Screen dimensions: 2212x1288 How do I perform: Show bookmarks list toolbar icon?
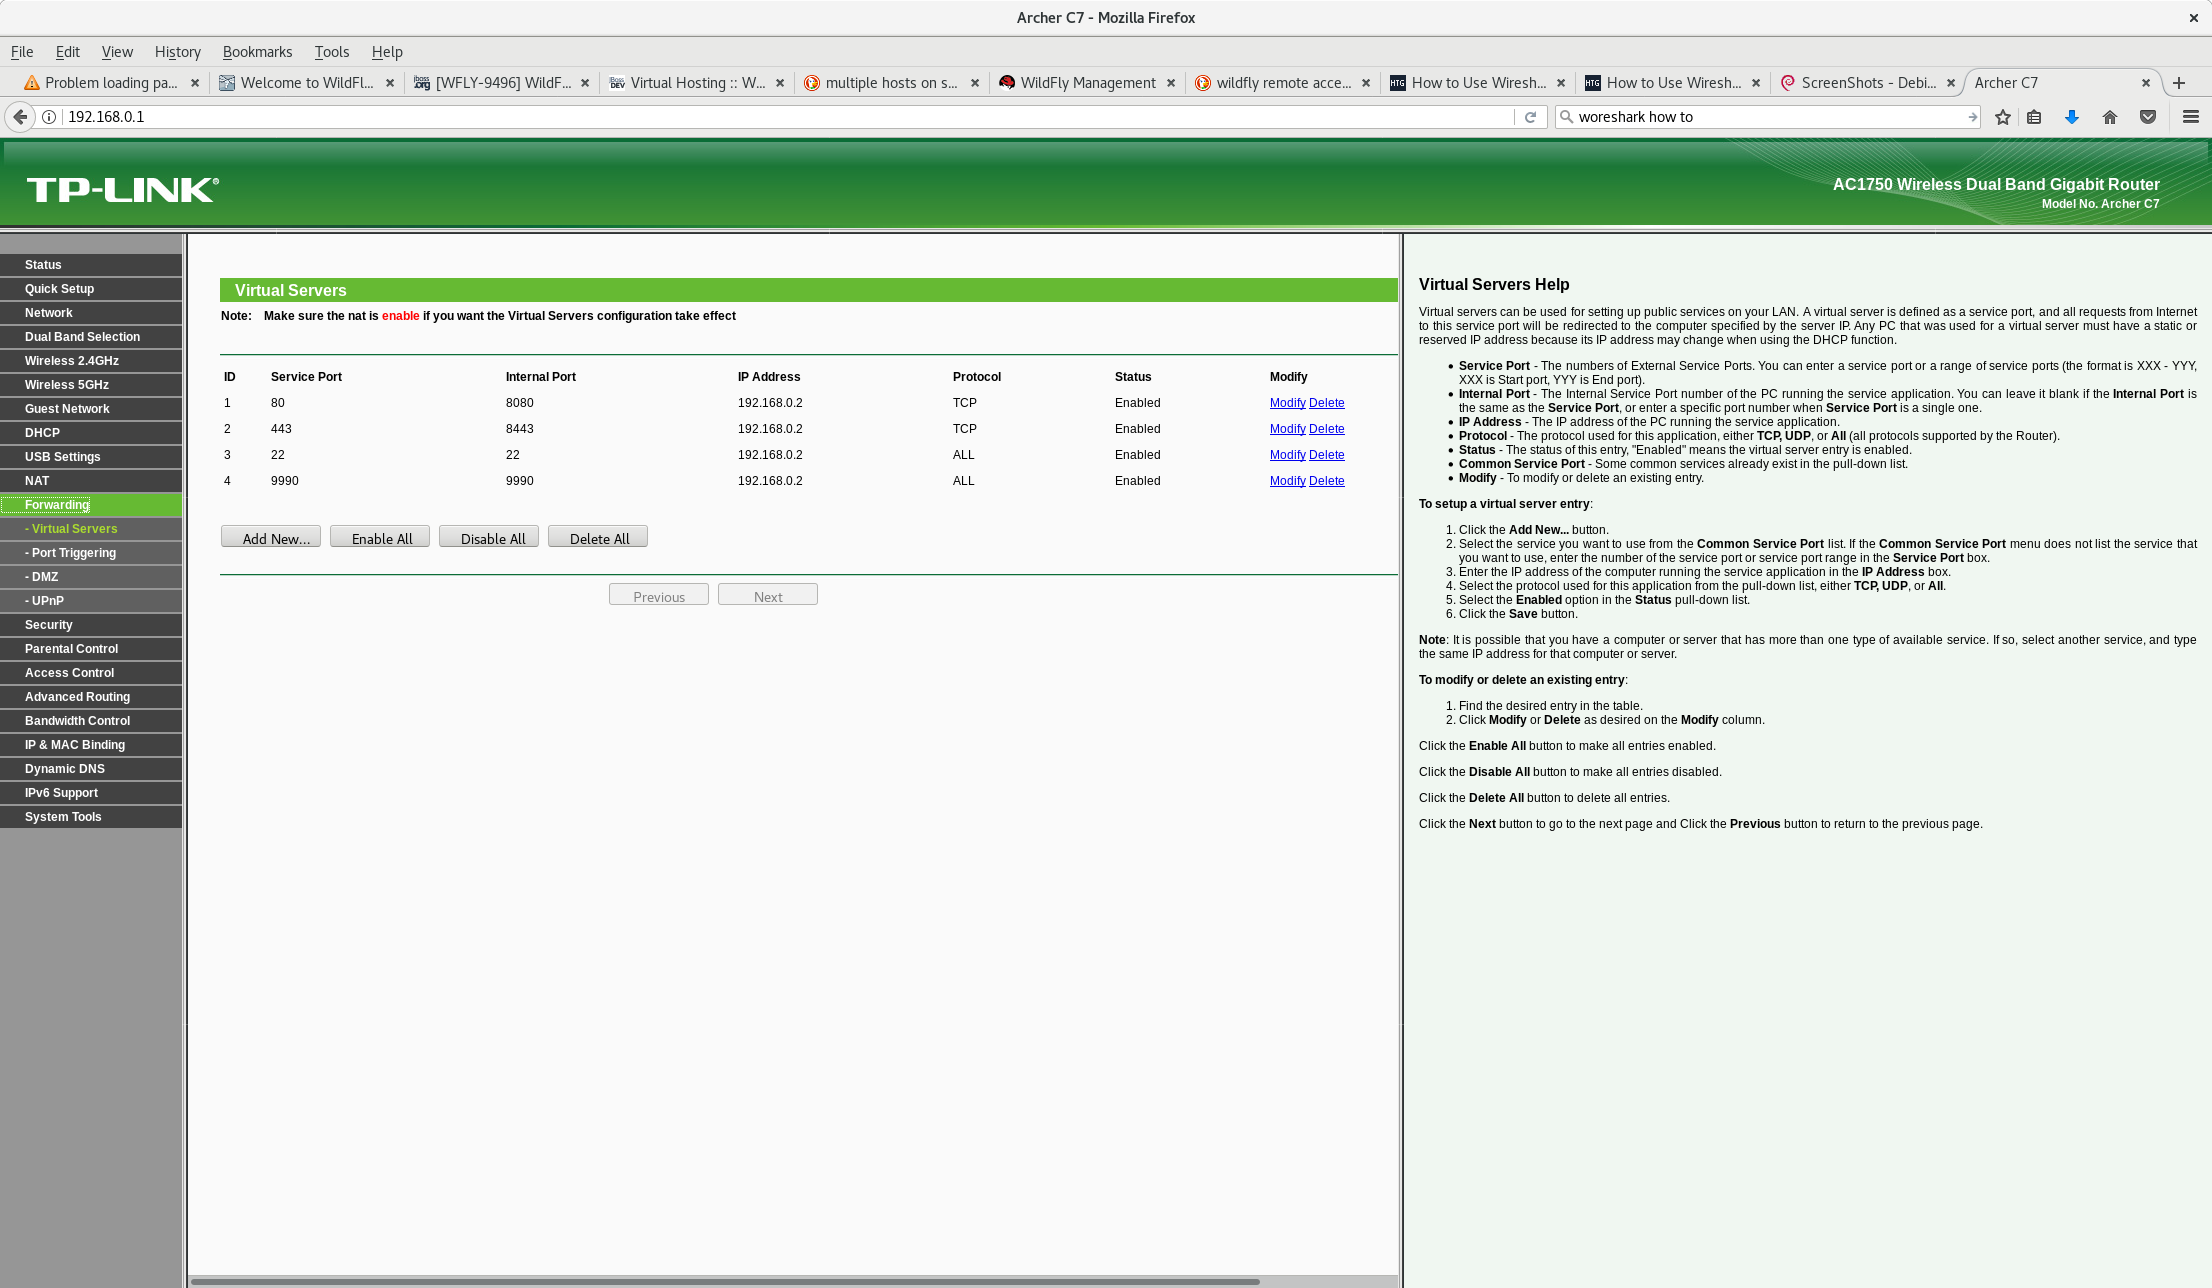tap(2034, 117)
